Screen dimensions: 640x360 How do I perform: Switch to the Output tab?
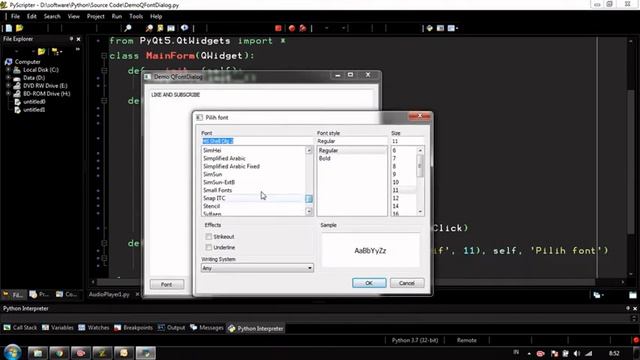(x=171, y=328)
